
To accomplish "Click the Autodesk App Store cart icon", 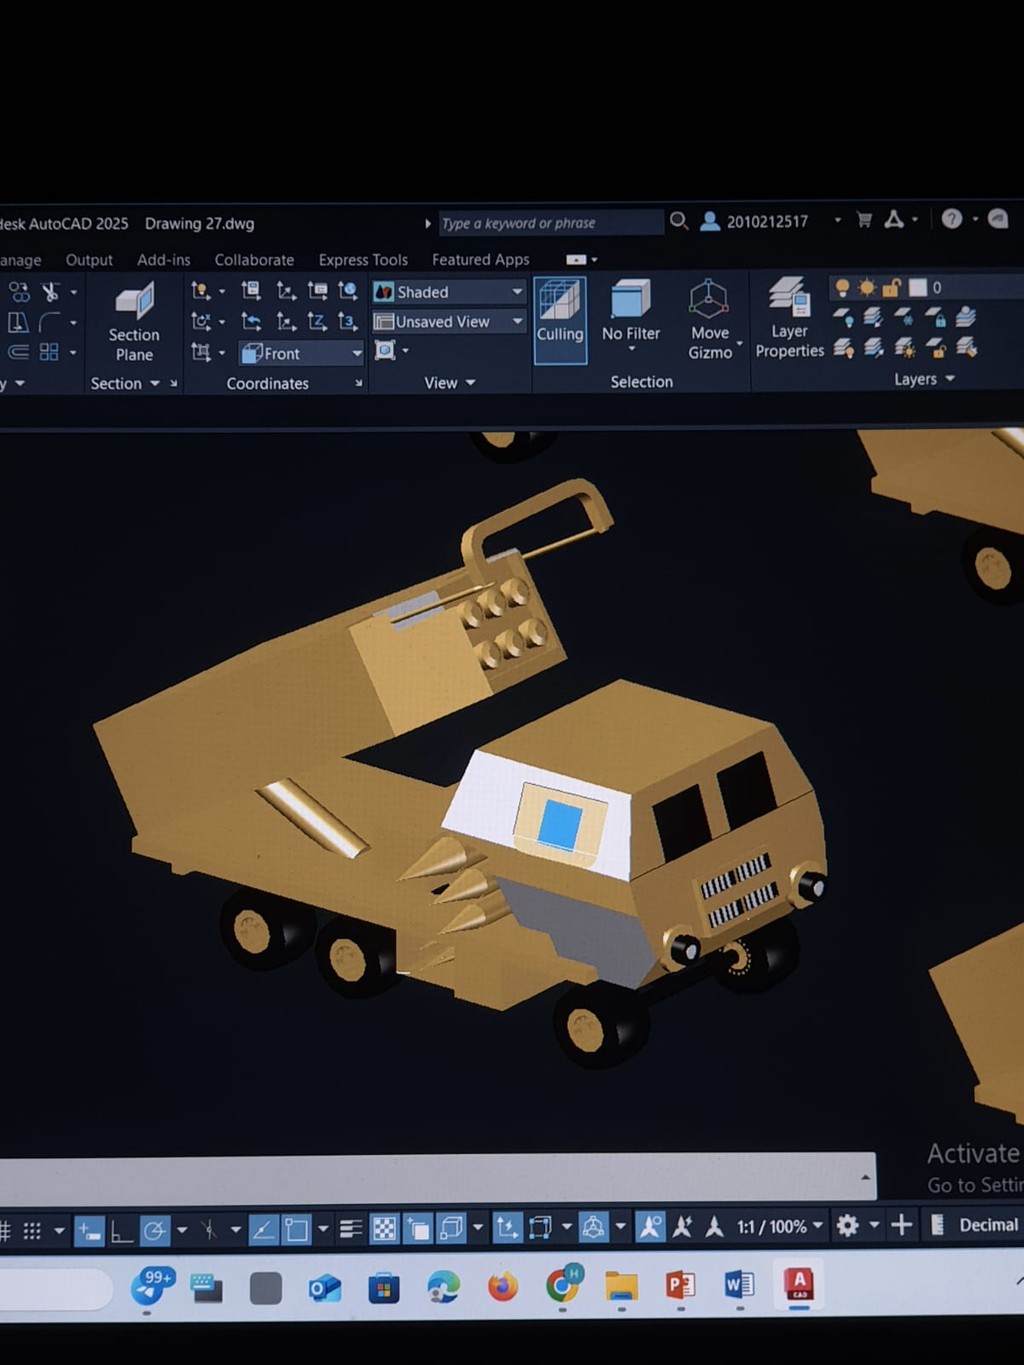I will (x=864, y=220).
